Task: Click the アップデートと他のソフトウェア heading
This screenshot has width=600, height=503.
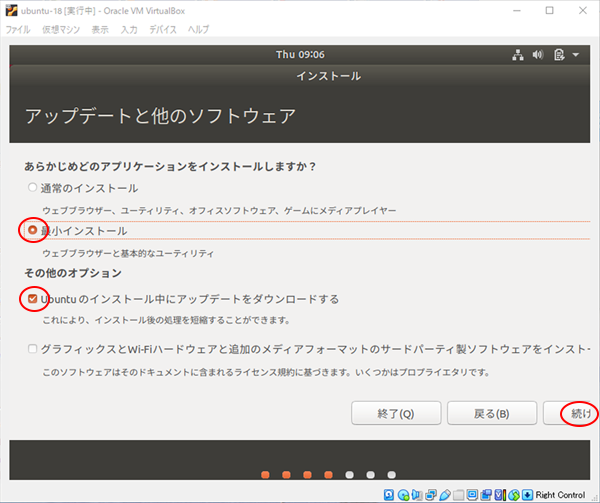Action: pyautogui.click(x=160, y=116)
